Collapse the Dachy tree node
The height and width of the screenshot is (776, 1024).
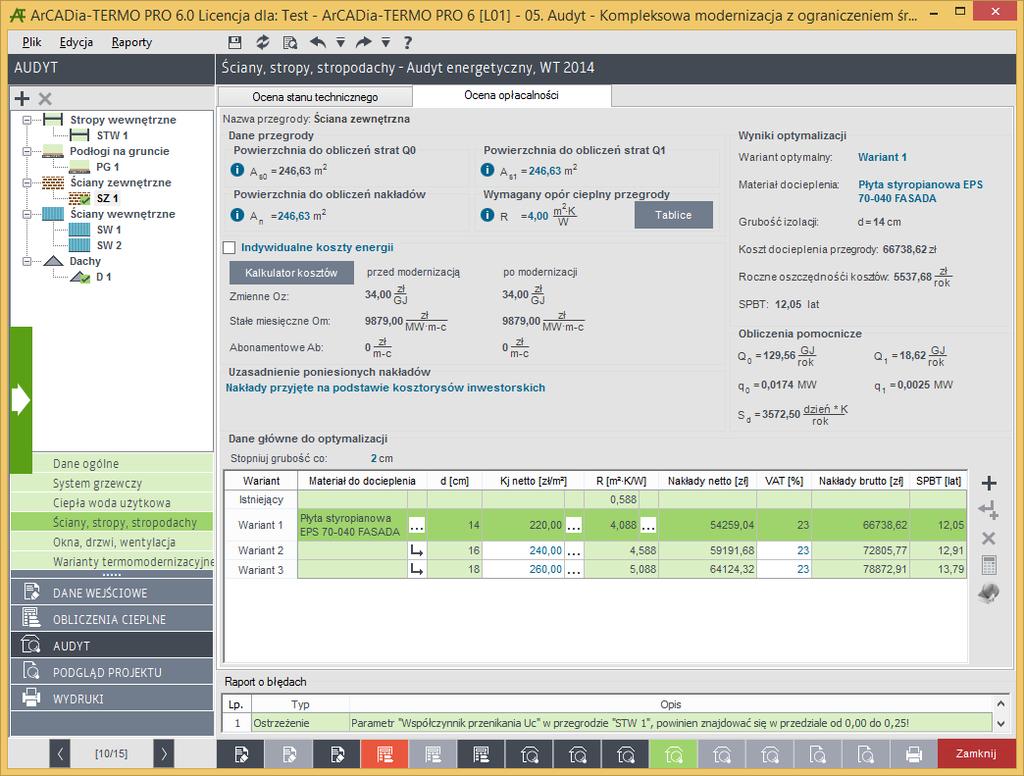coord(27,261)
